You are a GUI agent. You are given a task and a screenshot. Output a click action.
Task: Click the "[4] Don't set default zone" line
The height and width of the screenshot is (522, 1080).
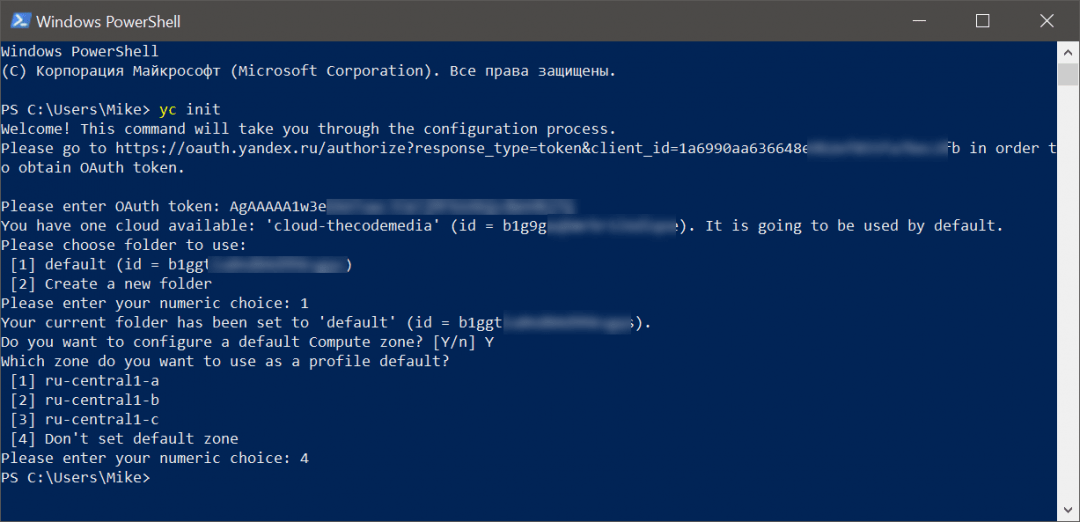[124, 439]
